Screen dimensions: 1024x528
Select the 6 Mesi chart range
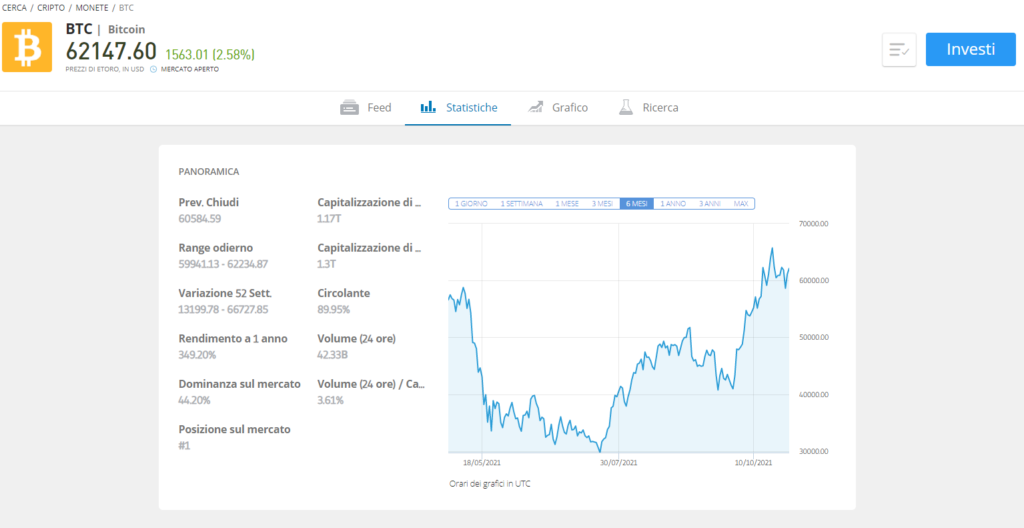[x=637, y=204]
